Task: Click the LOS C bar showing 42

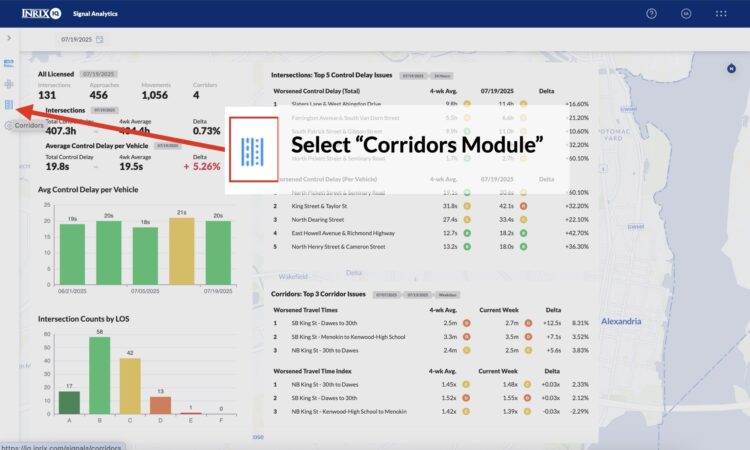Action: tap(130, 386)
